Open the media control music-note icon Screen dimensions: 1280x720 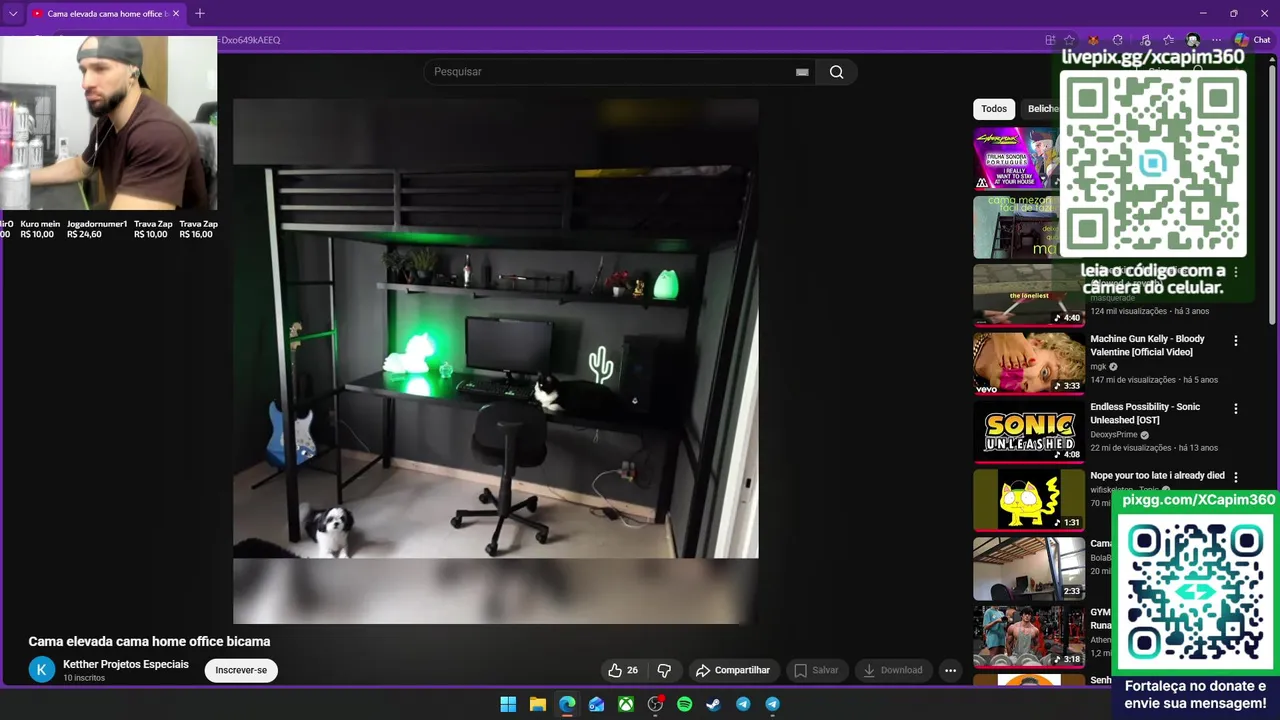click(x=1145, y=40)
